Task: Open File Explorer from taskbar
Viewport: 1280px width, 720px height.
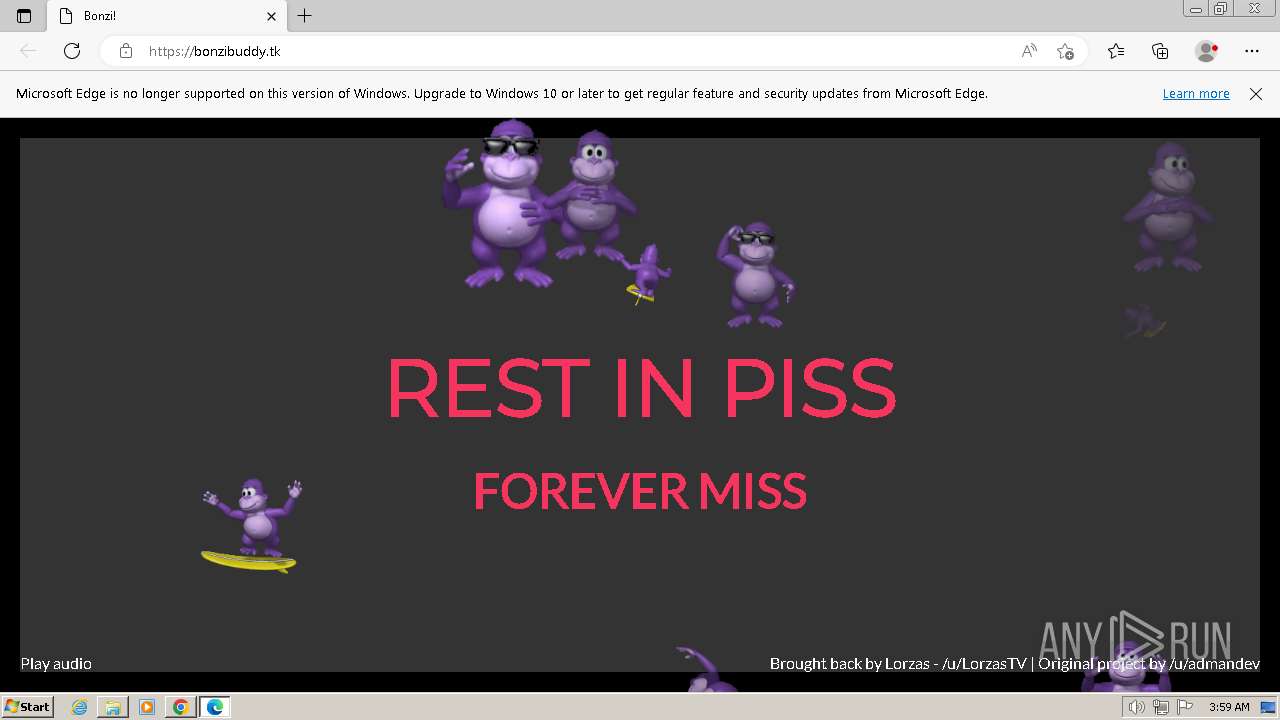Action: [x=113, y=707]
